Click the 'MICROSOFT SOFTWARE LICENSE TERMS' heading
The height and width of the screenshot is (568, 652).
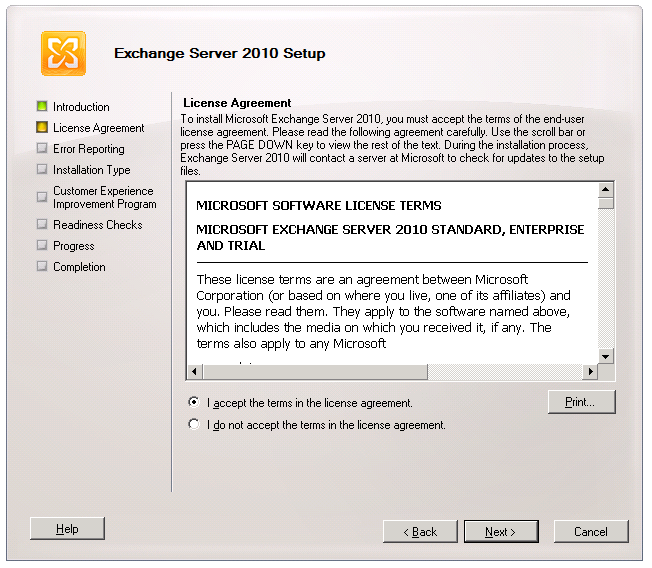coord(319,205)
